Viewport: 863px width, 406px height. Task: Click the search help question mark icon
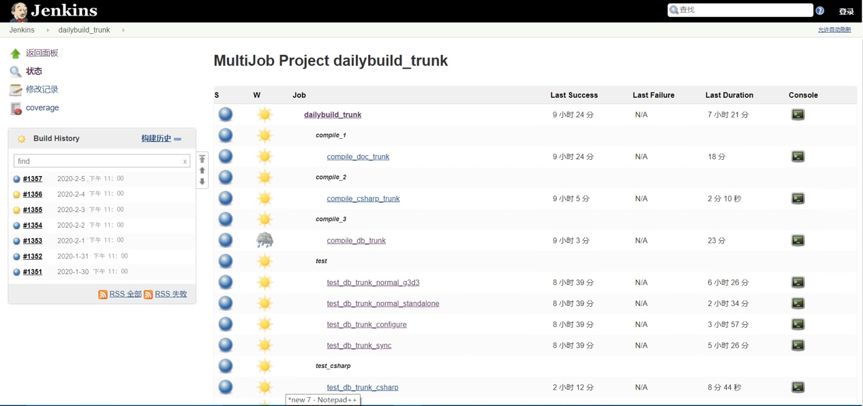tap(820, 10)
